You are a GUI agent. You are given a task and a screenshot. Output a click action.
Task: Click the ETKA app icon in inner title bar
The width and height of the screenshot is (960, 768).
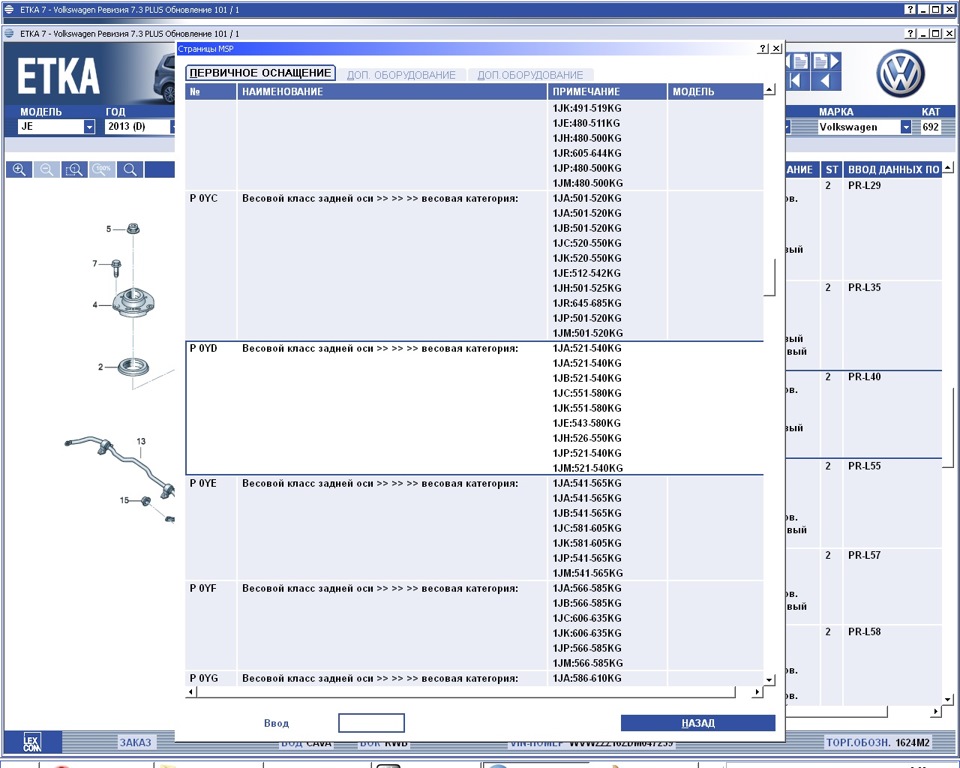click(x=9, y=33)
